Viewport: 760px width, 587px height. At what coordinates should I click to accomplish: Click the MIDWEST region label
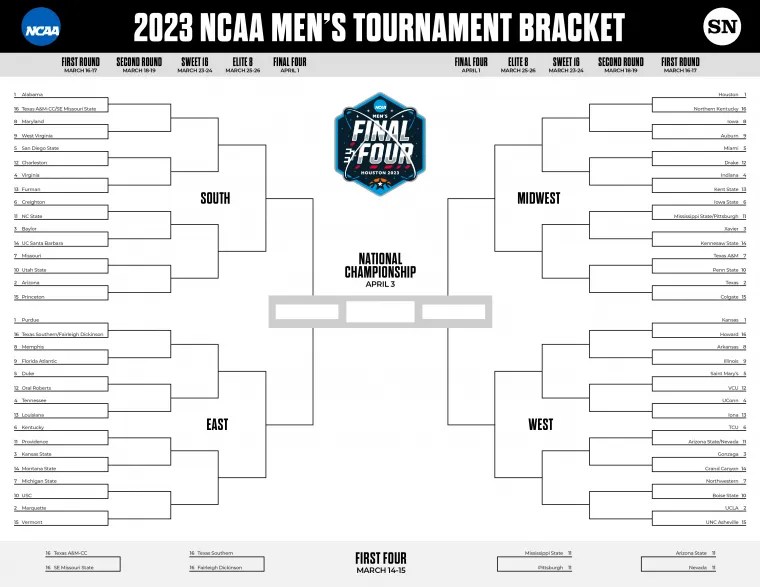point(539,198)
